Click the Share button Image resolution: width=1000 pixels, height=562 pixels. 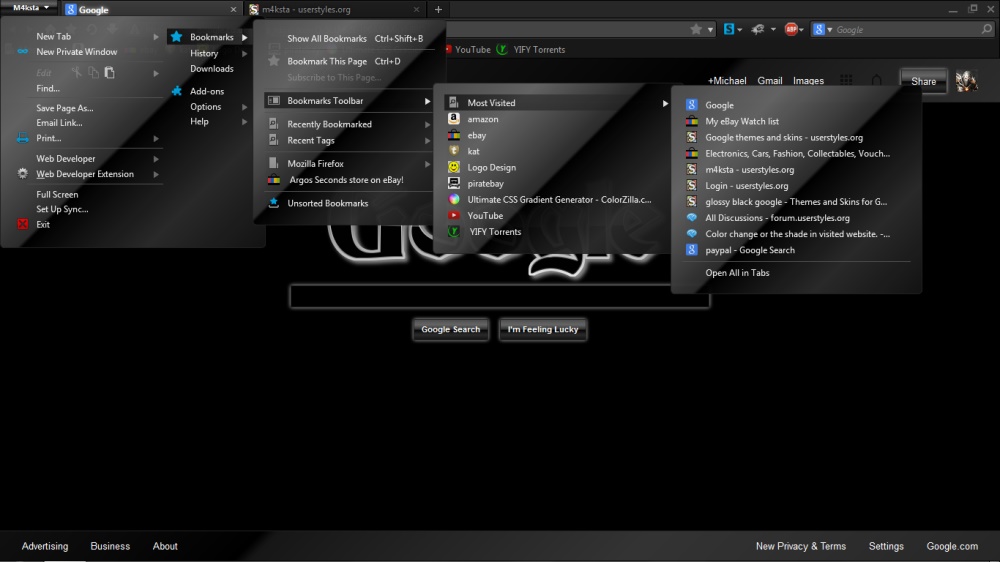click(923, 82)
